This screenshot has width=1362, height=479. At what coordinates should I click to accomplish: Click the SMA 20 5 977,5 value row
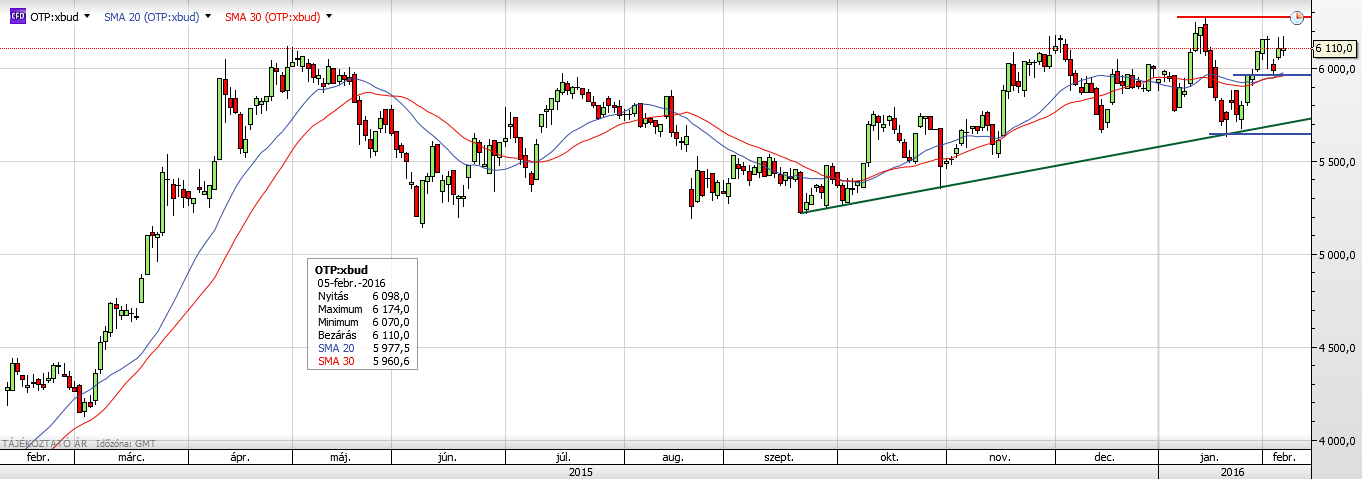[363, 348]
